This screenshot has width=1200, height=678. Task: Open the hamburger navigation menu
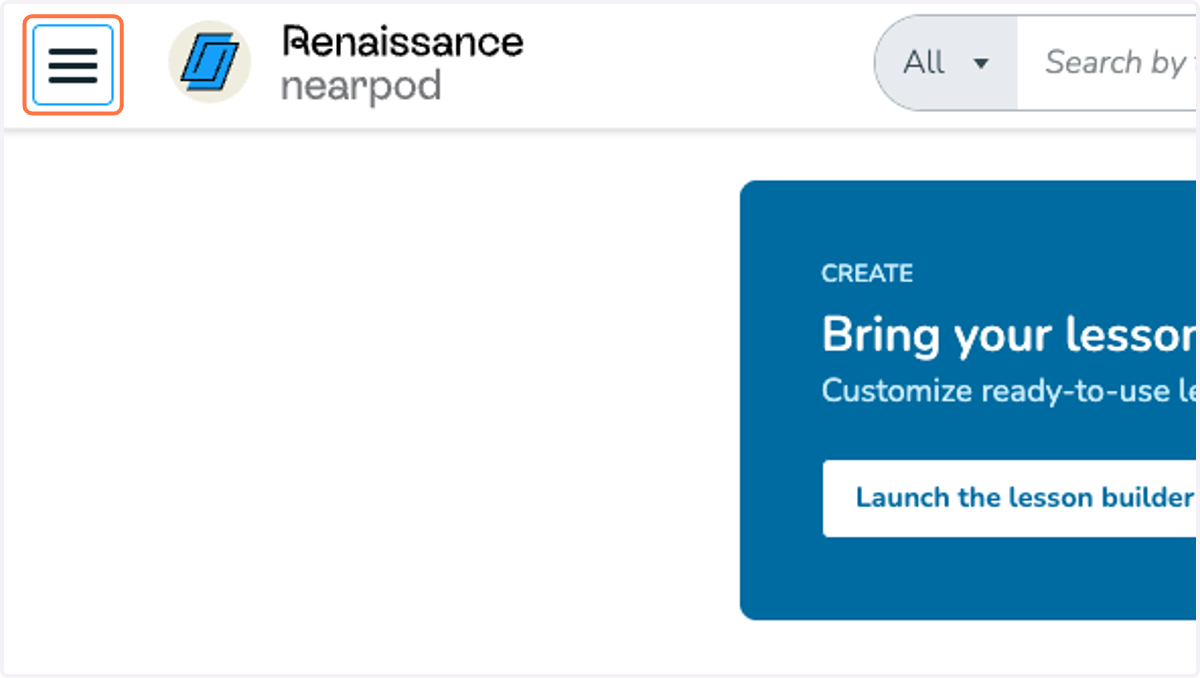73,65
